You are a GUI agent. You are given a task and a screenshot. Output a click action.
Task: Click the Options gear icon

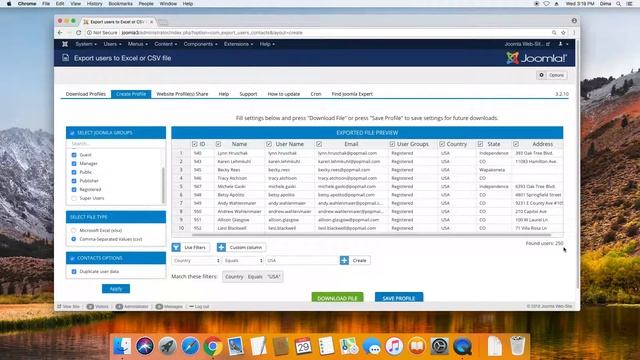click(542, 75)
